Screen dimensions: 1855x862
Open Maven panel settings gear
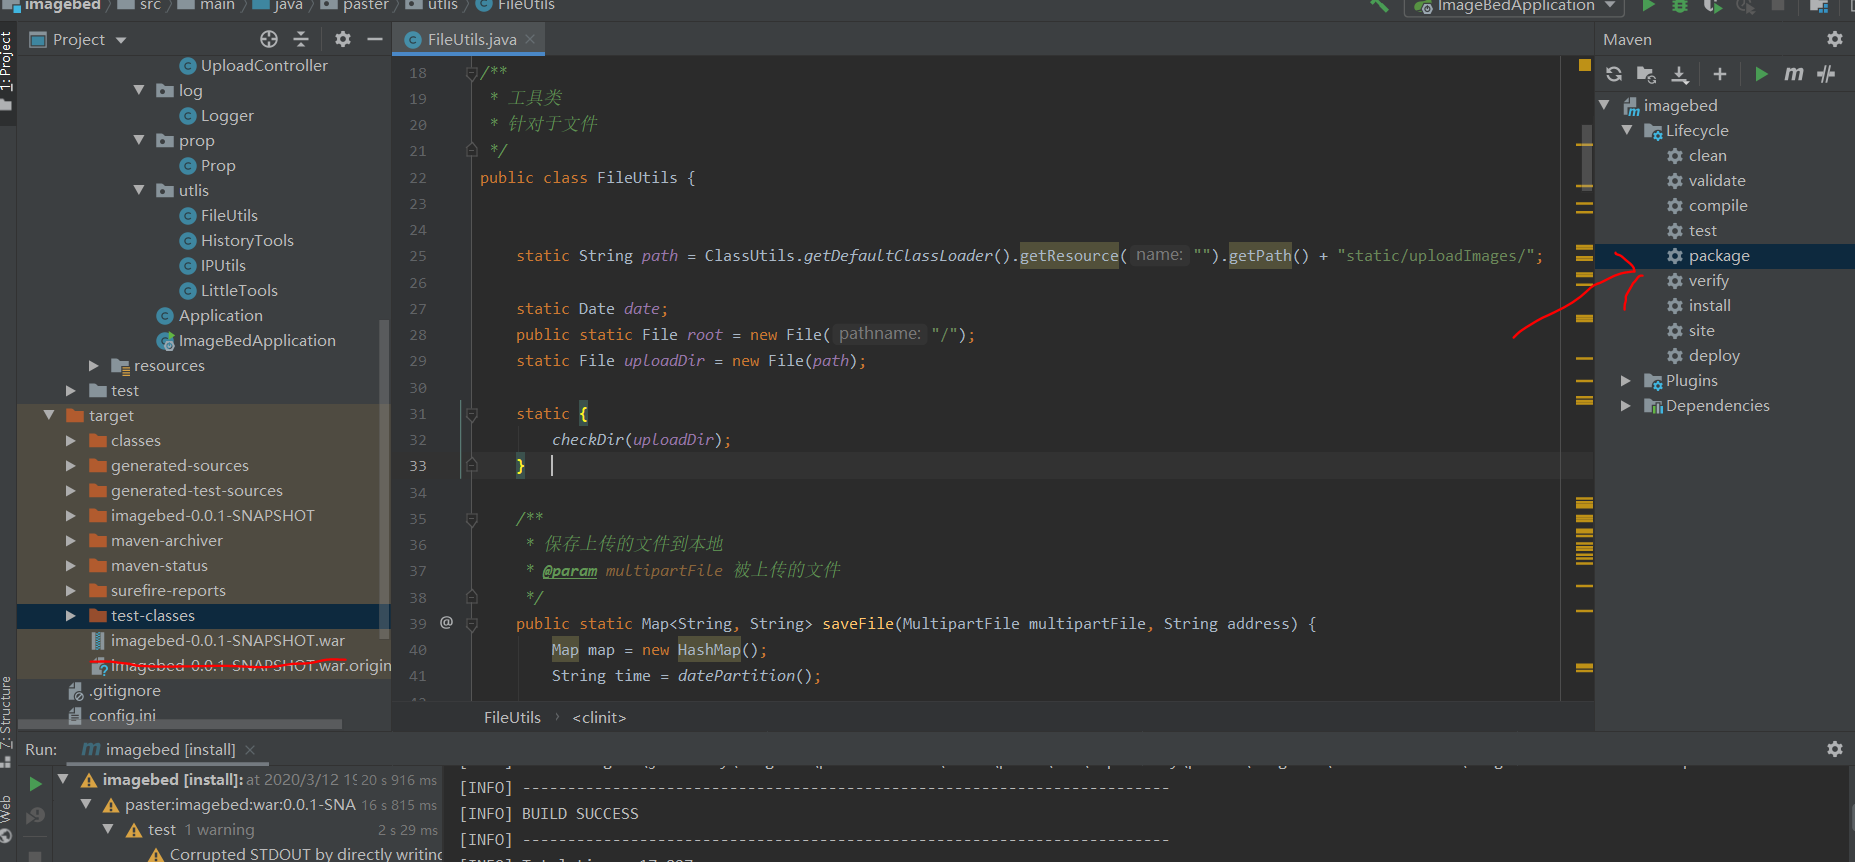click(x=1834, y=39)
